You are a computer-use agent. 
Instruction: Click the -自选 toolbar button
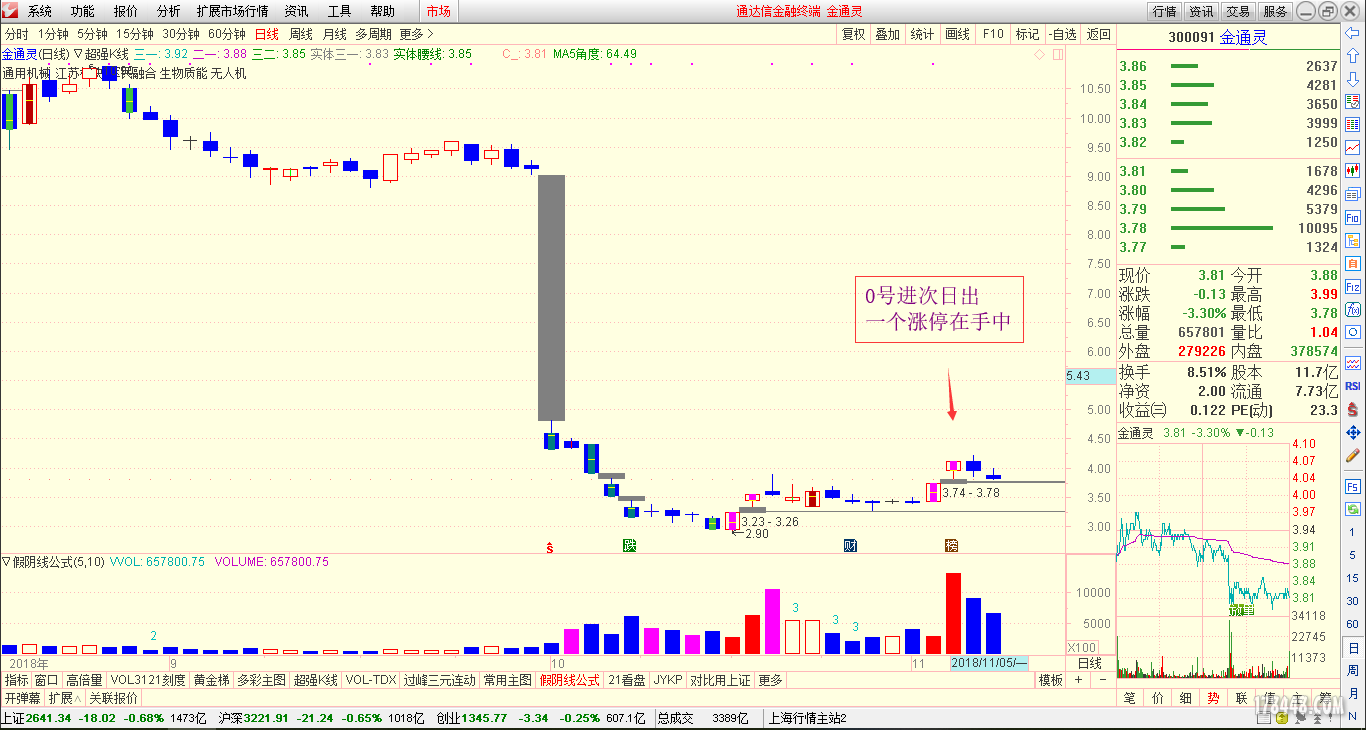[x=1062, y=34]
